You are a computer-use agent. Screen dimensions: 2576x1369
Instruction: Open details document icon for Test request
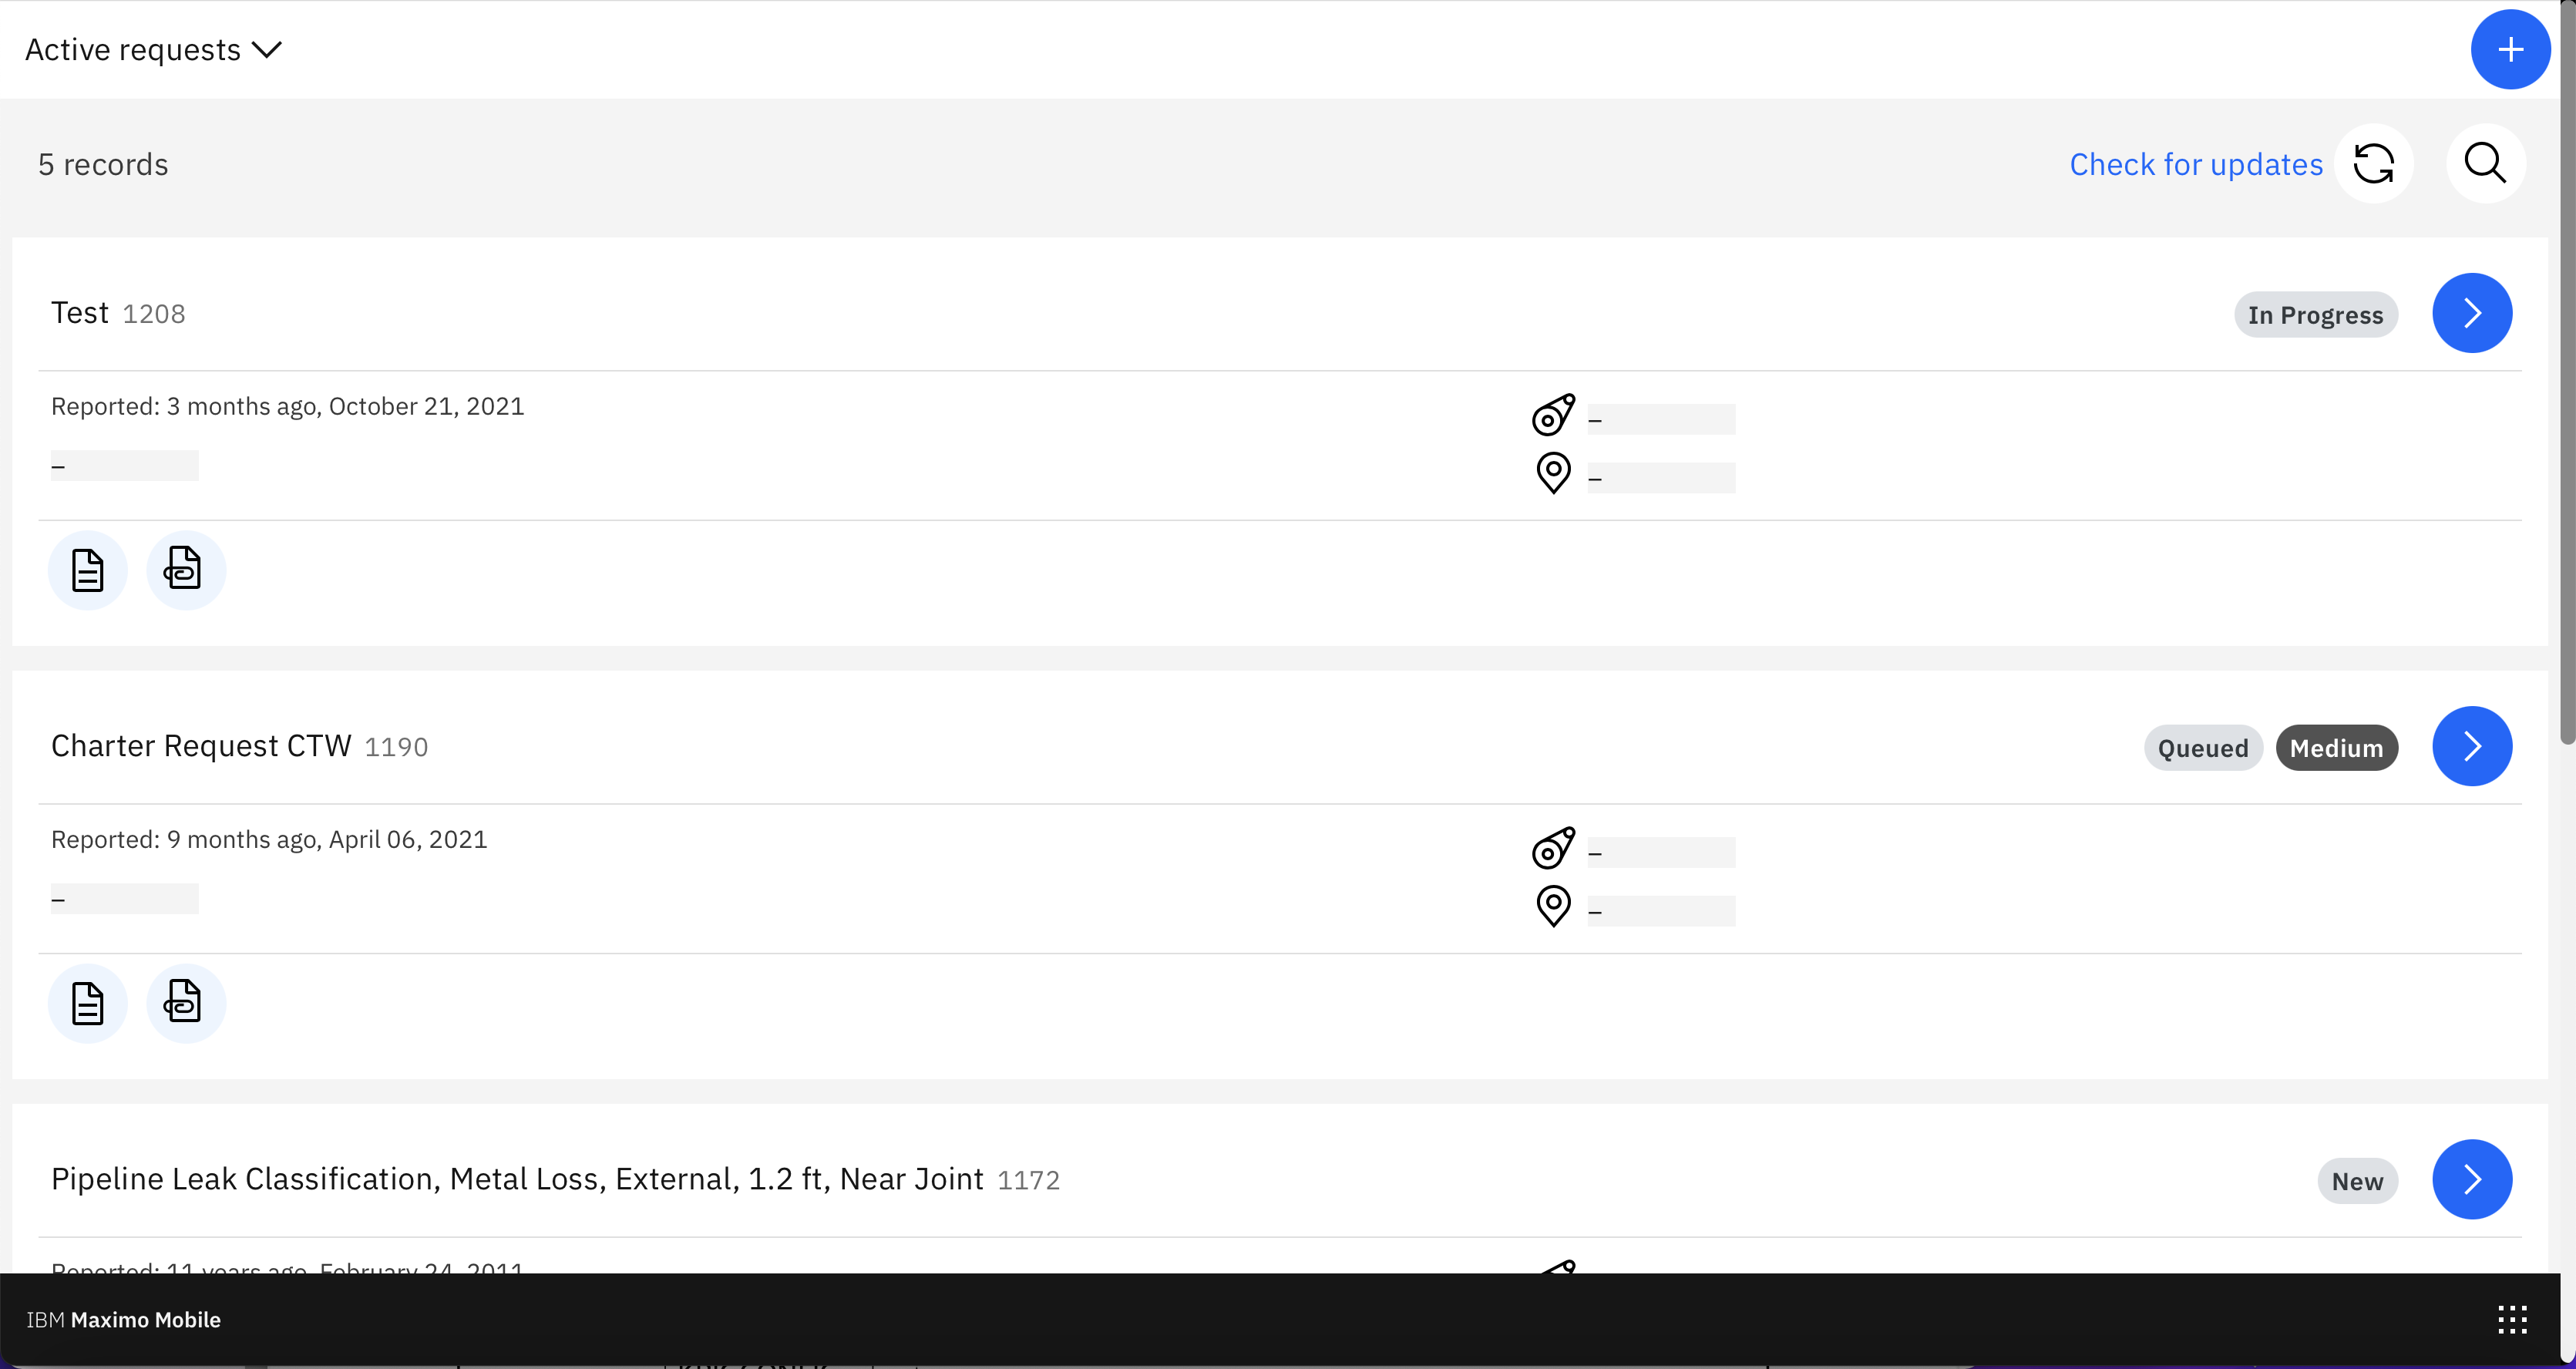click(x=88, y=570)
